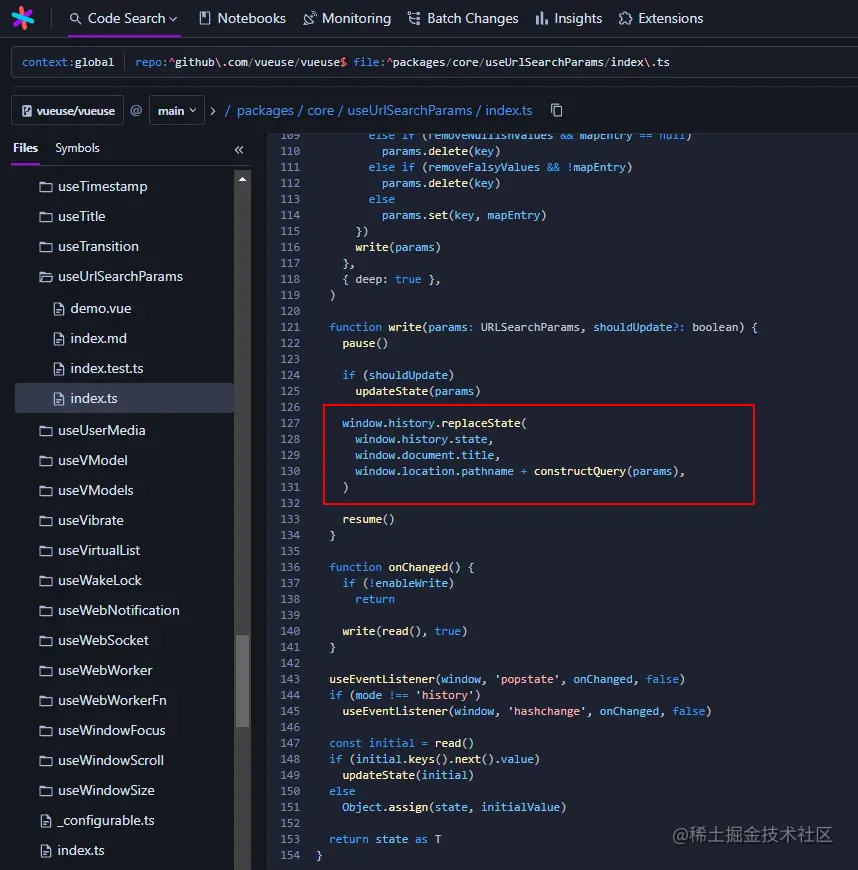Click line number 143
858x870 pixels.
click(x=290, y=679)
